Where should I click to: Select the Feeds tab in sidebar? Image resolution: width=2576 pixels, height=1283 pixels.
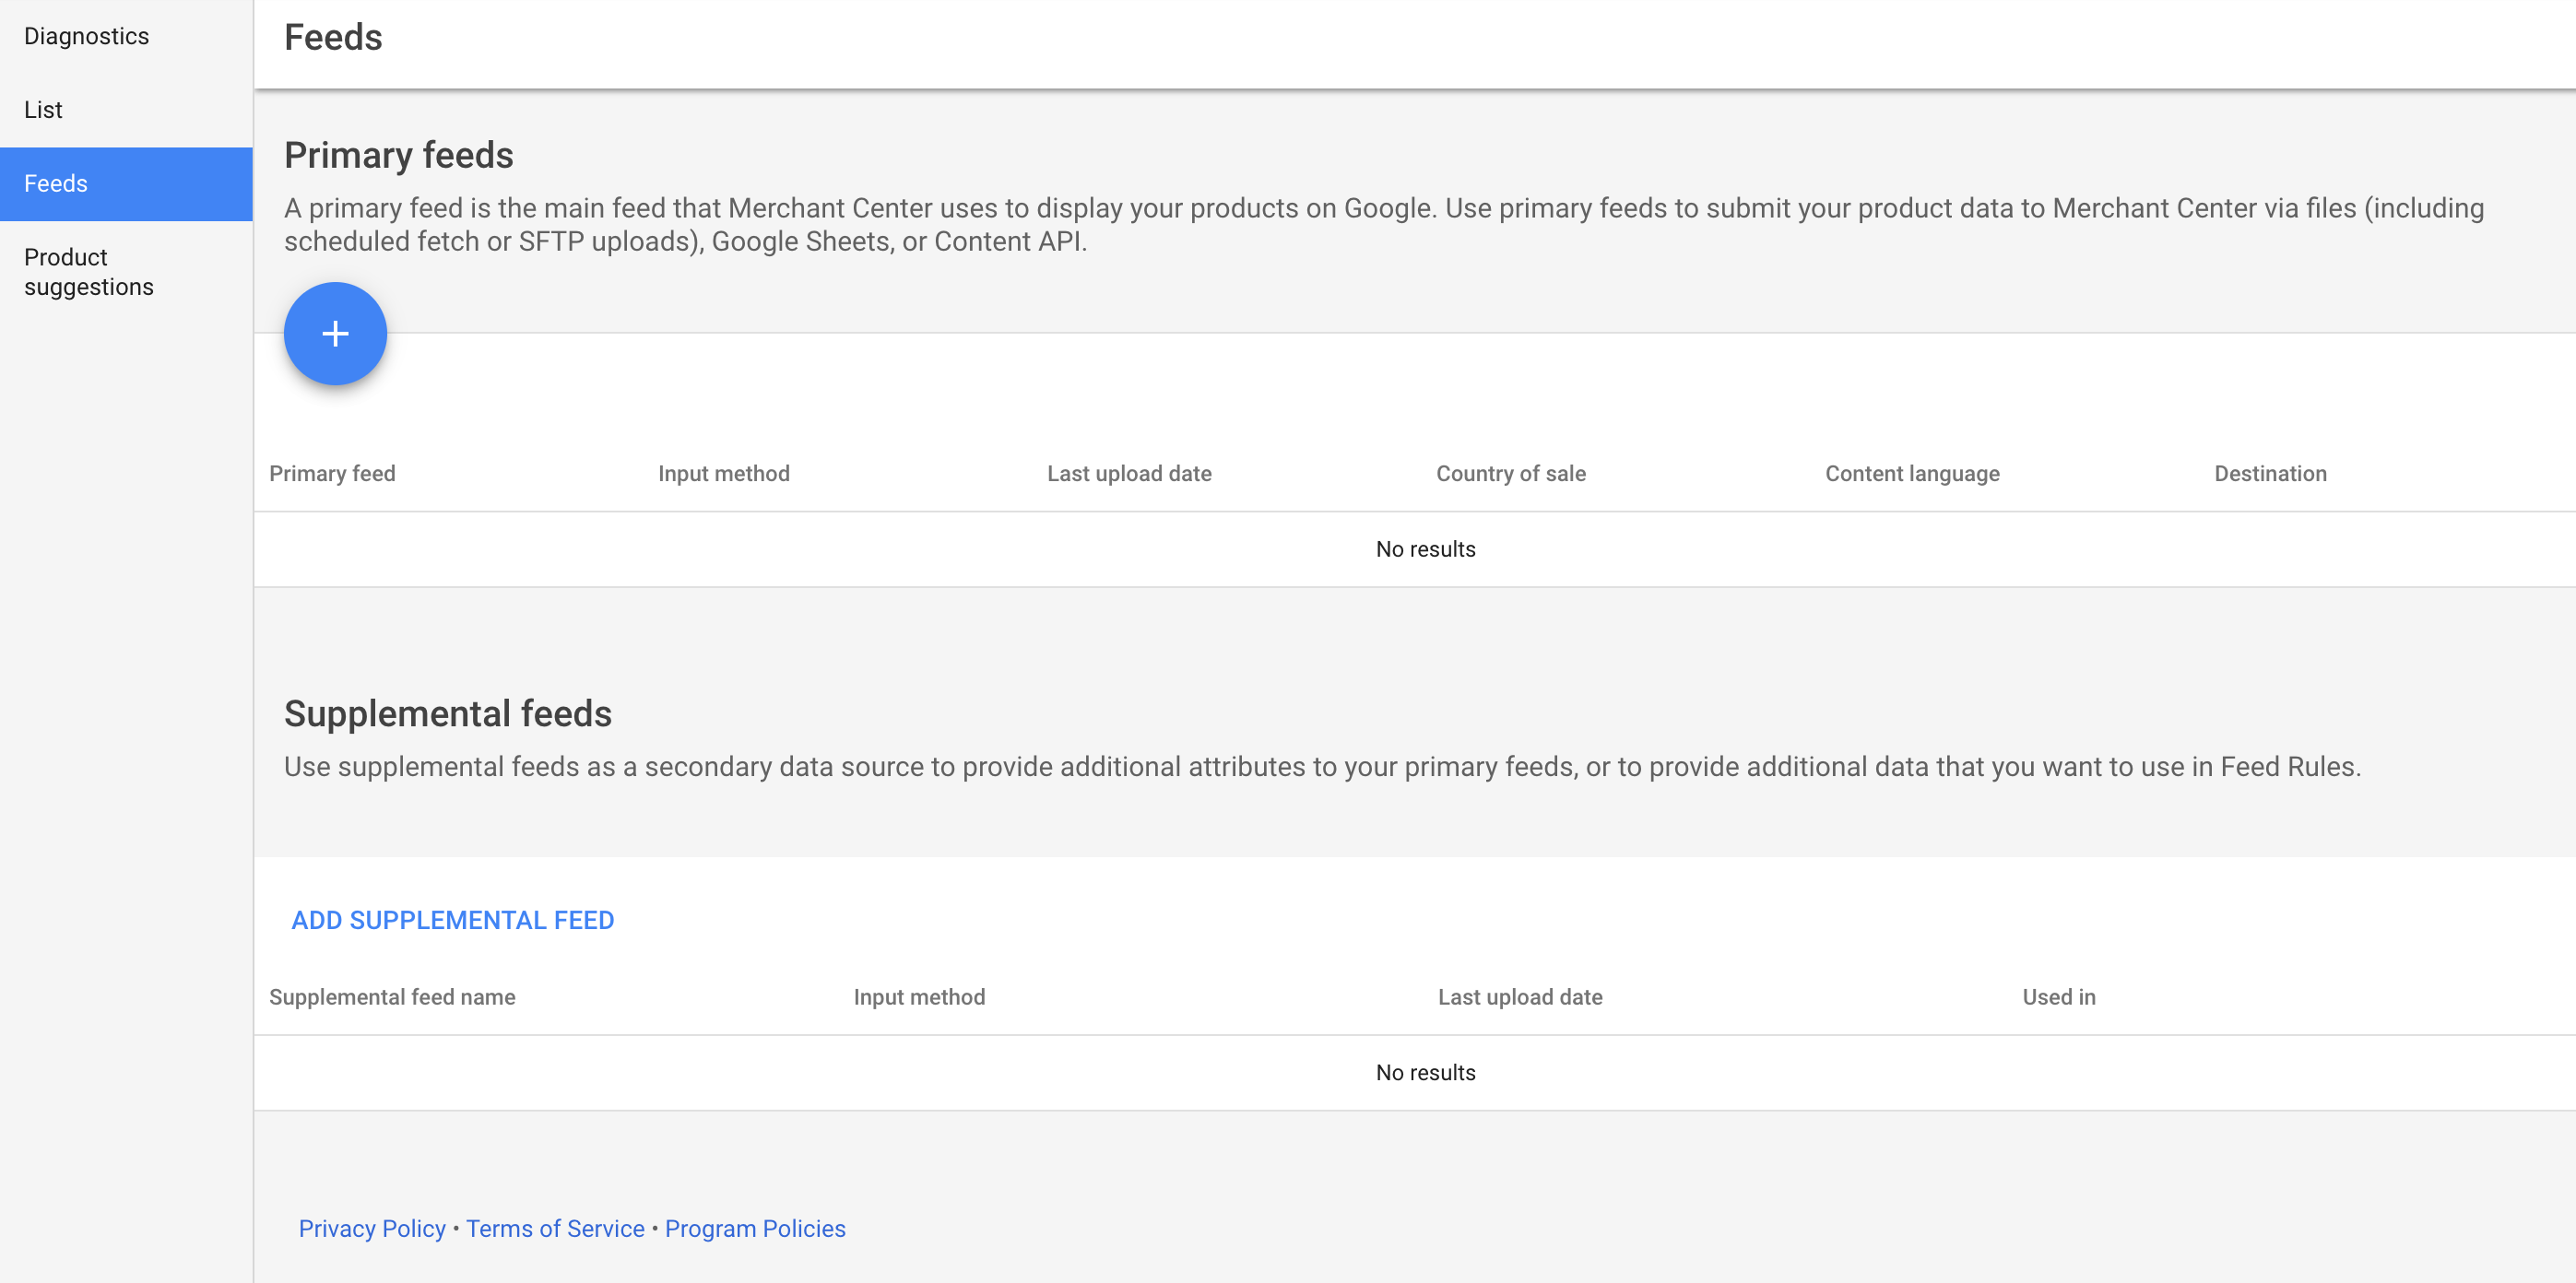point(124,181)
